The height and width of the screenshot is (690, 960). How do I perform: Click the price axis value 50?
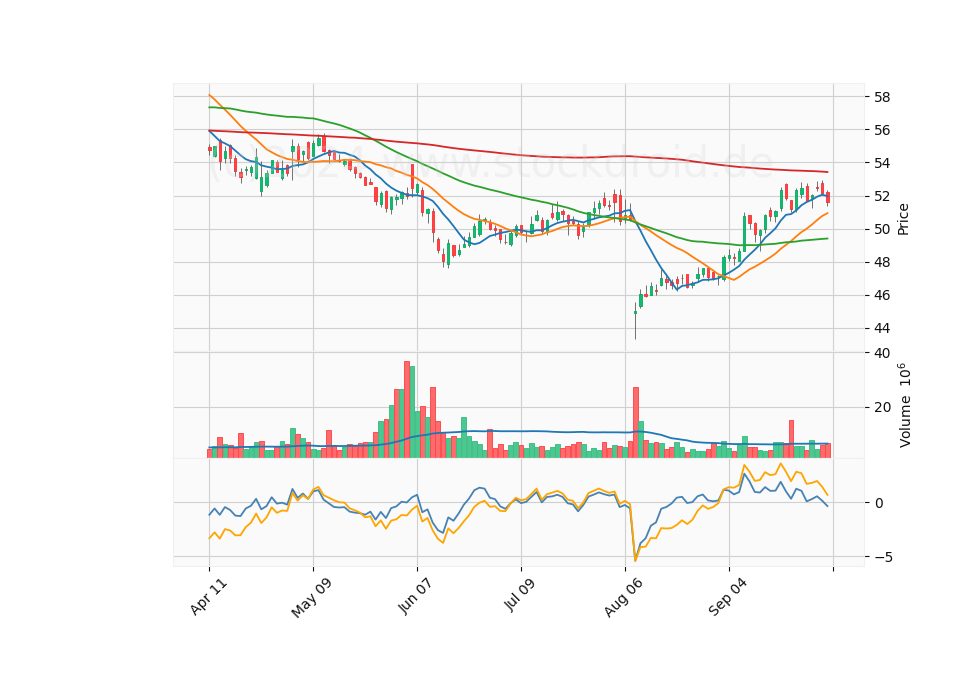point(882,229)
